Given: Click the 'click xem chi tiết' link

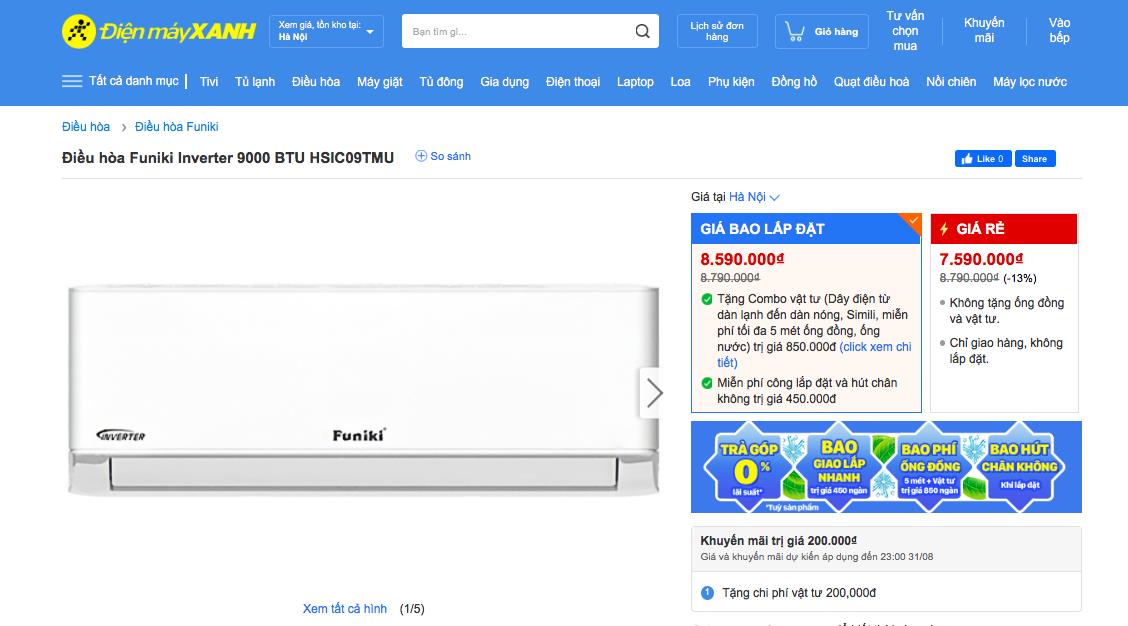Looking at the screenshot, I should click(x=875, y=347).
